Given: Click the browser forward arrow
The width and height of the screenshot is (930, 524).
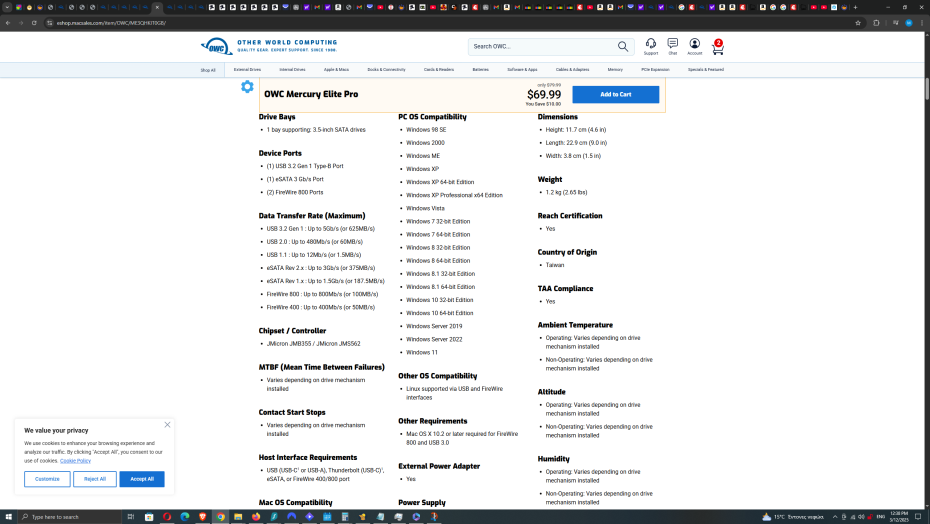Looking at the screenshot, I should coord(21,23).
